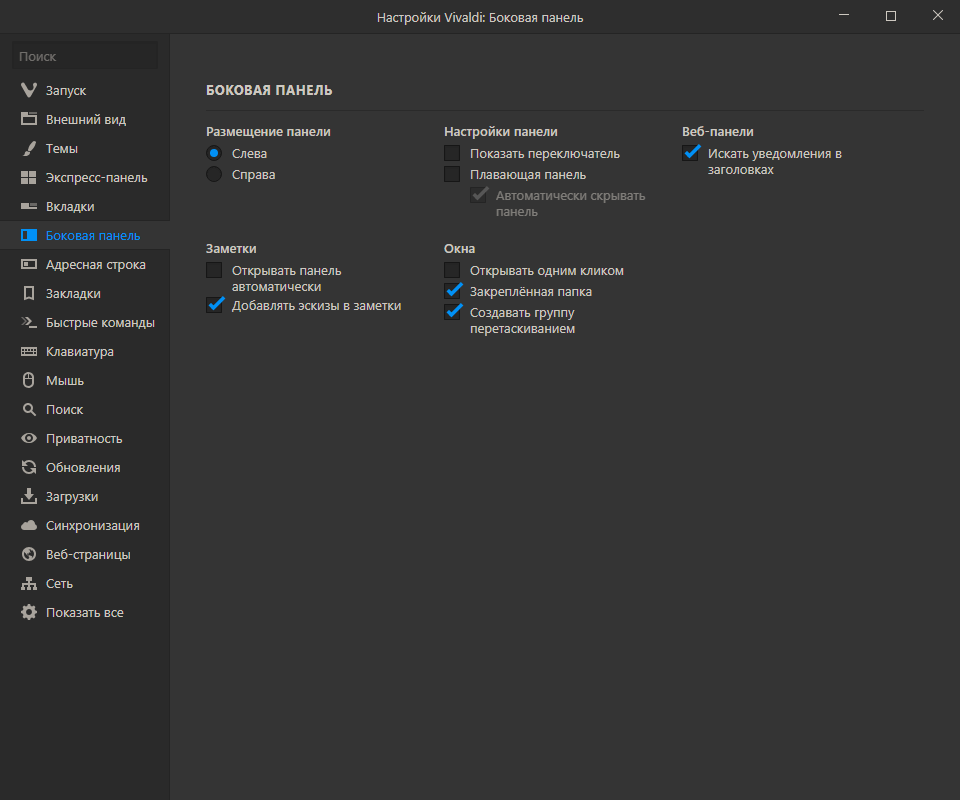Screen dimensions: 960x800
Task: Select the Справа panel placement radio
Action: pyautogui.click(x=214, y=174)
